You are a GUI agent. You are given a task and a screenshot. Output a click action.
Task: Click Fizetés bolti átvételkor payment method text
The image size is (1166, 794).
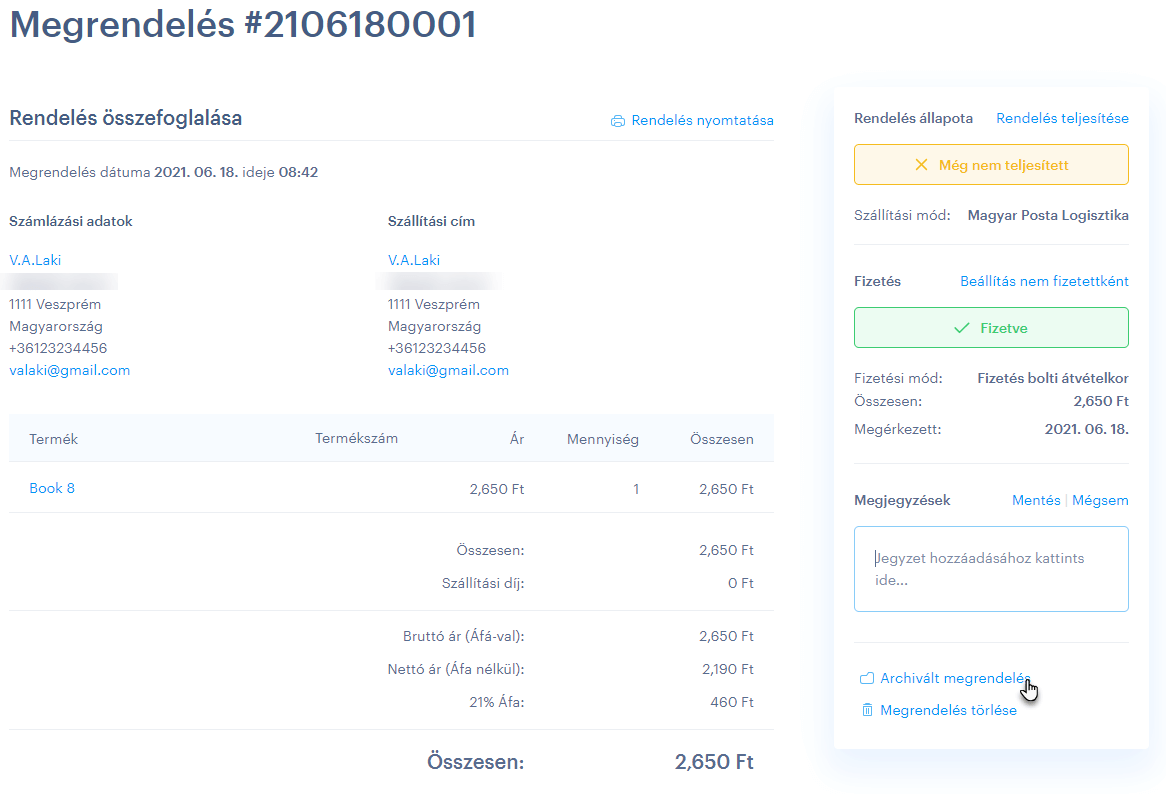tap(1052, 378)
